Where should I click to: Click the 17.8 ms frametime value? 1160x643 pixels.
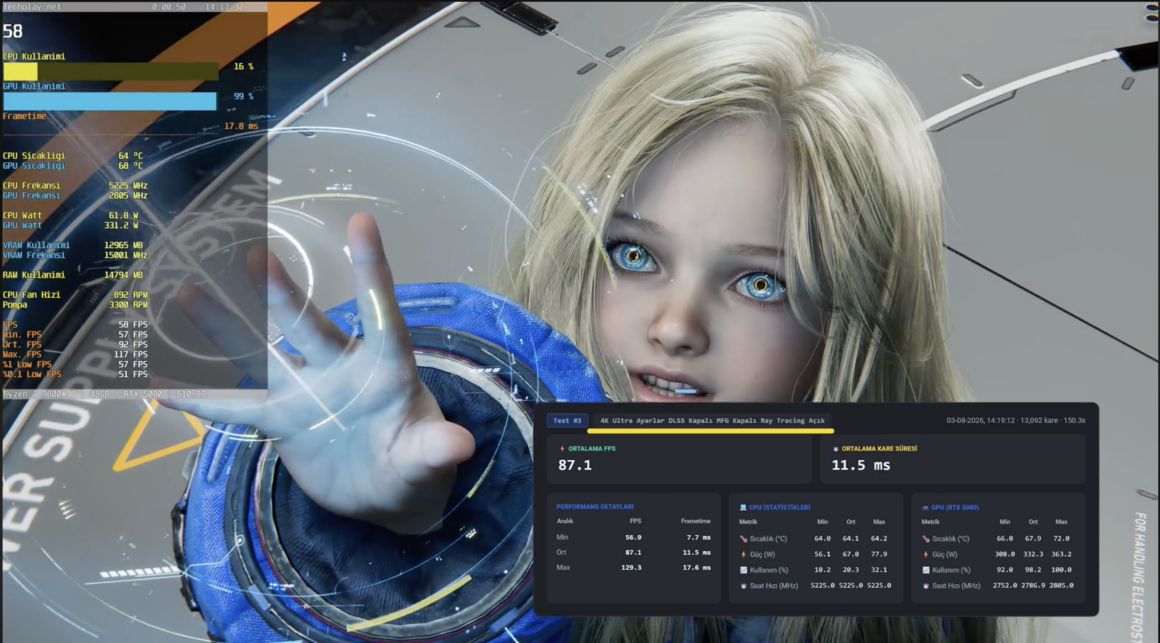[x=241, y=127]
